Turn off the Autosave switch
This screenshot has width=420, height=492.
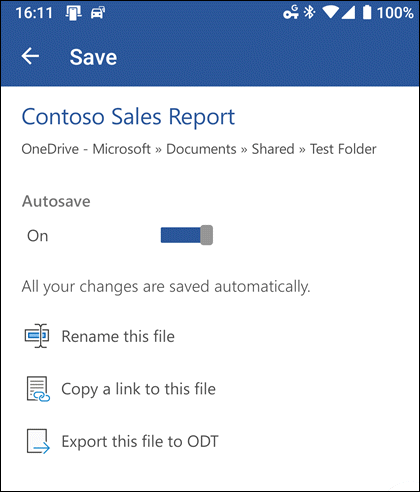[x=187, y=235]
